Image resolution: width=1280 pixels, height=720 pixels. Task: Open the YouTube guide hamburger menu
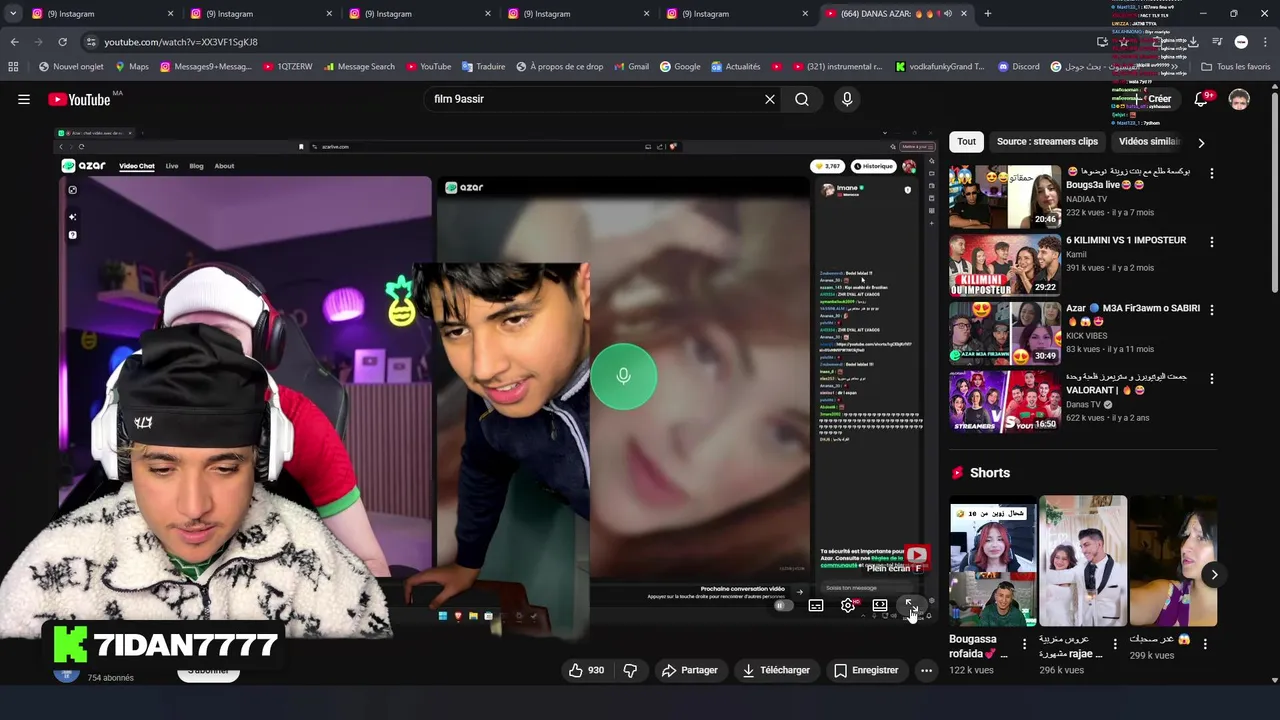(24, 99)
